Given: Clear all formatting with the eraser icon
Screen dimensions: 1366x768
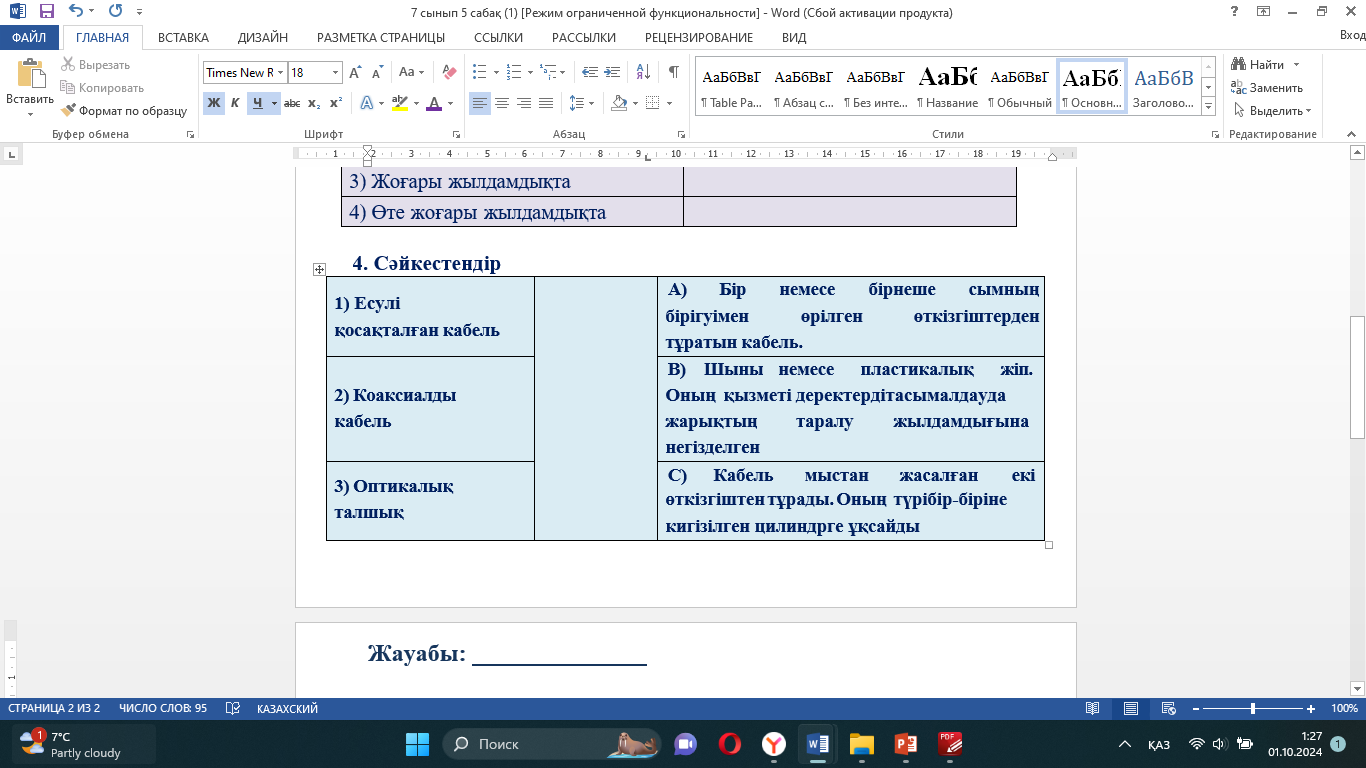Looking at the screenshot, I should click(449, 73).
